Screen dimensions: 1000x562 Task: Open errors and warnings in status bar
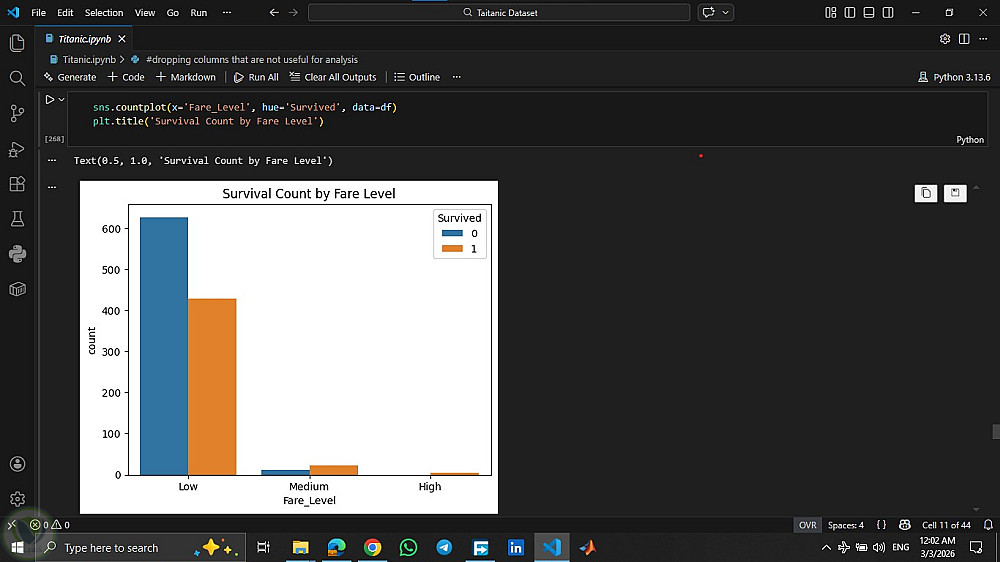(50, 525)
